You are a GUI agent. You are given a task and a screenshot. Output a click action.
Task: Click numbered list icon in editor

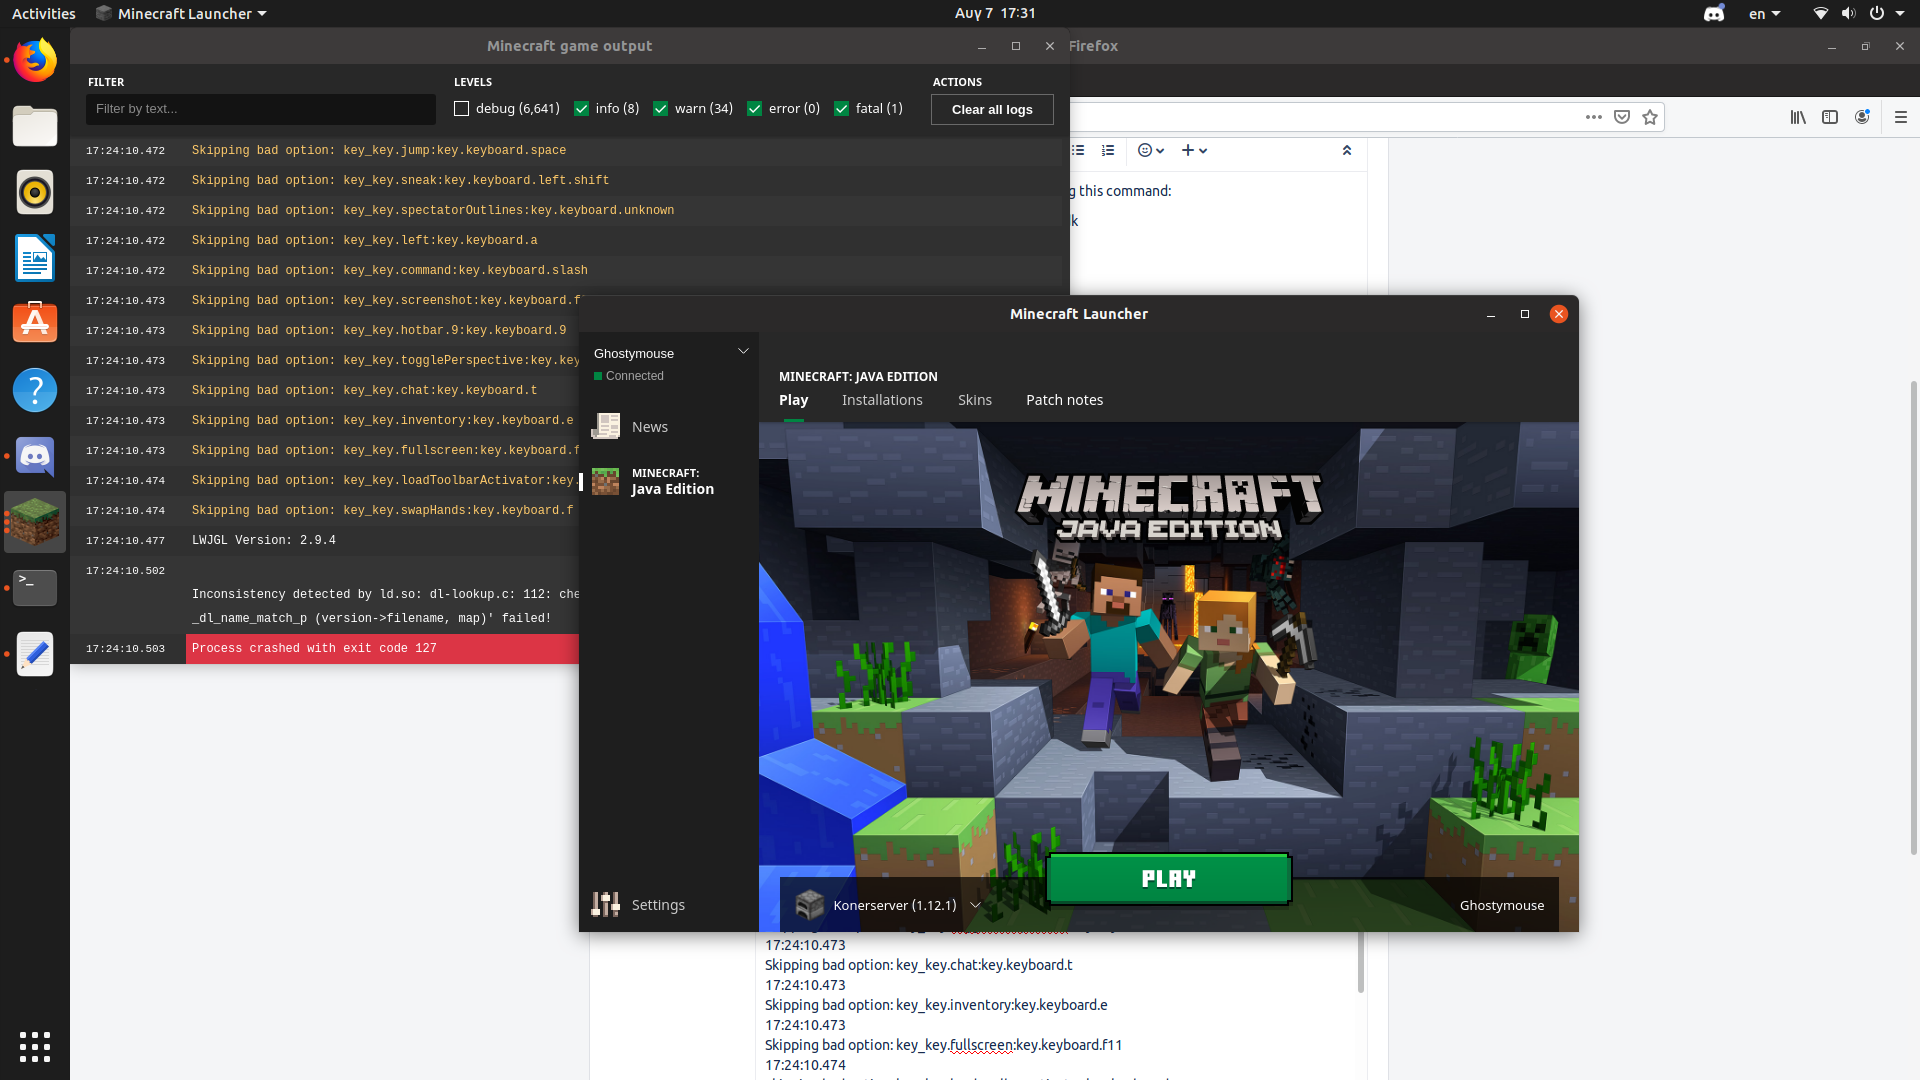(1108, 150)
